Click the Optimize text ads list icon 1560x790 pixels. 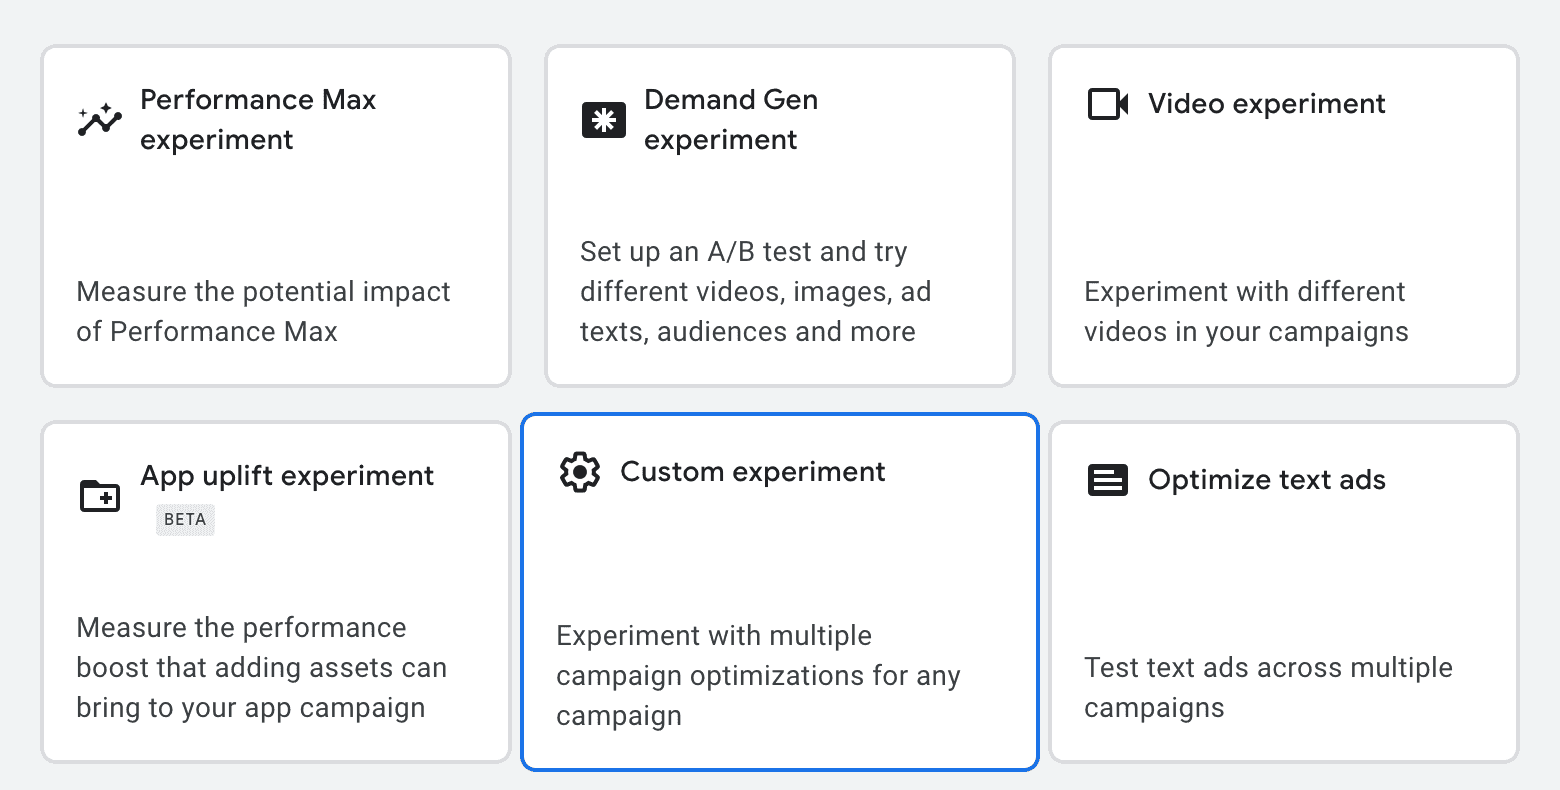(x=1107, y=479)
